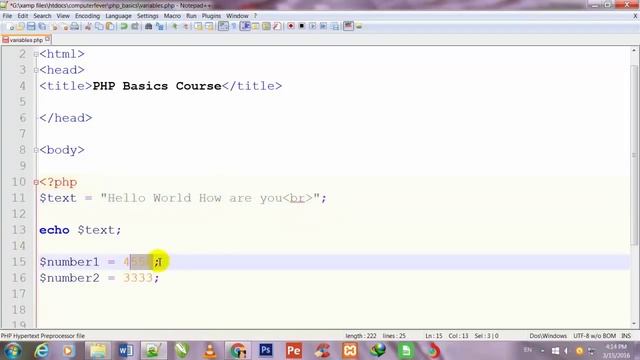
Task: Start macro recording with the red dot
Action: pos(291,27)
